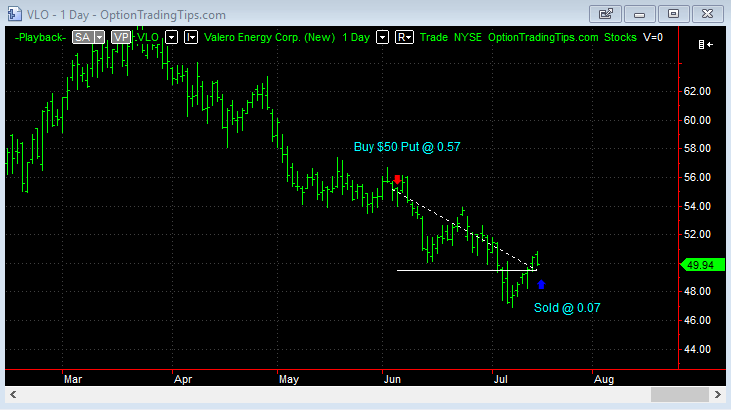Click the OptionTradingTips.com toolbar label
Image resolution: width=731 pixels, height=410 pixels.
tap(543, 38)
